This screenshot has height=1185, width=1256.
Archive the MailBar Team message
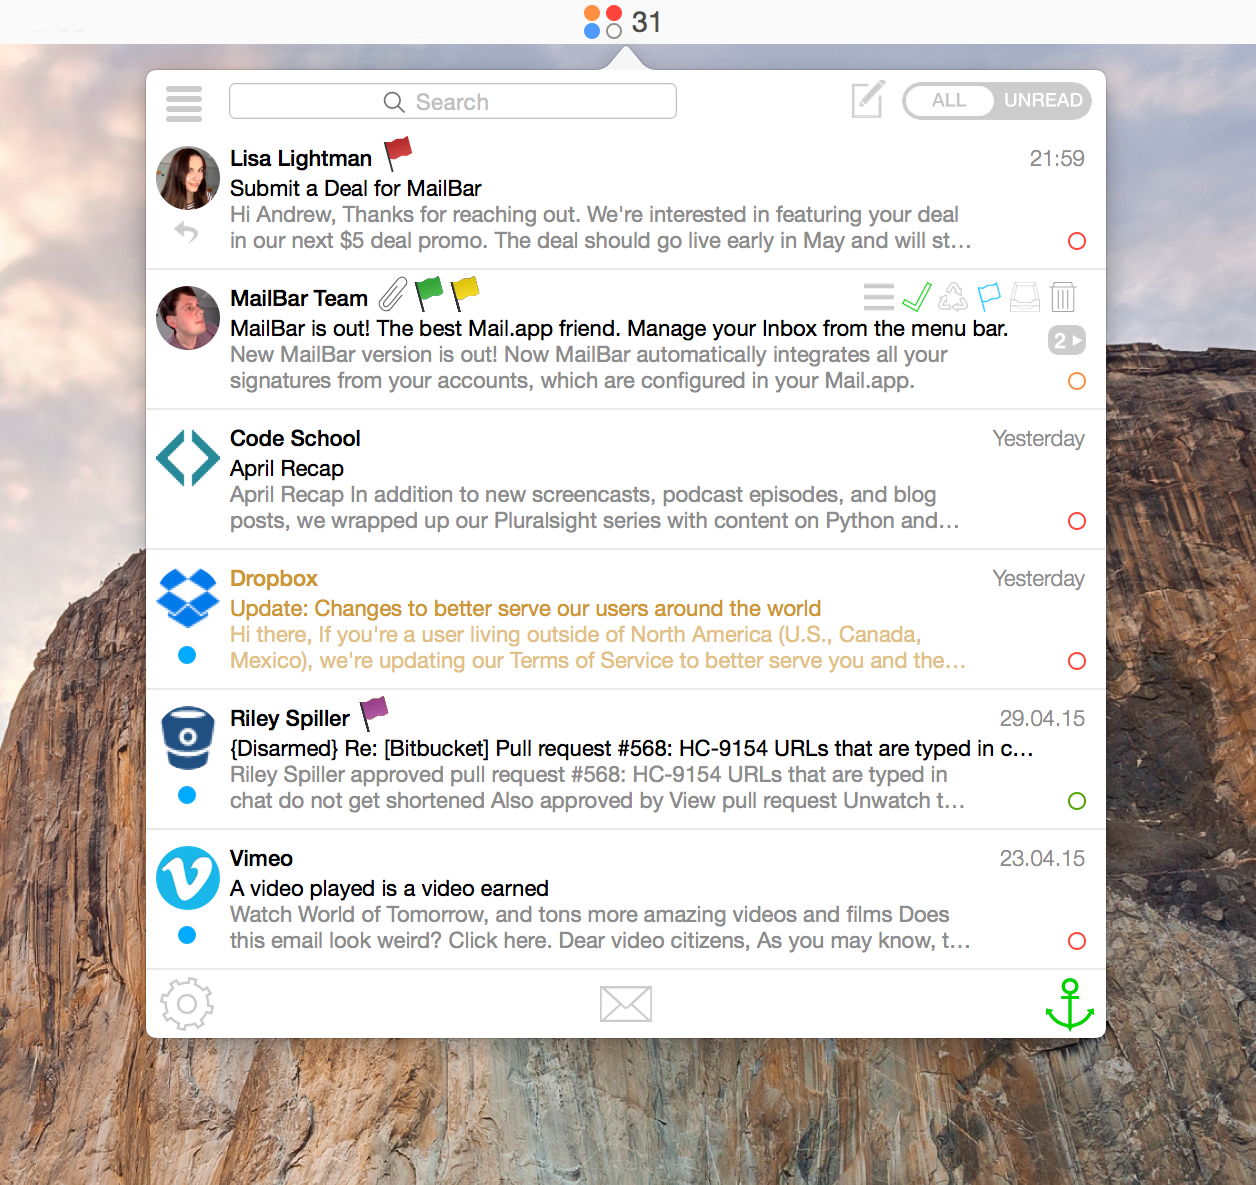(x=1025, y=296)
